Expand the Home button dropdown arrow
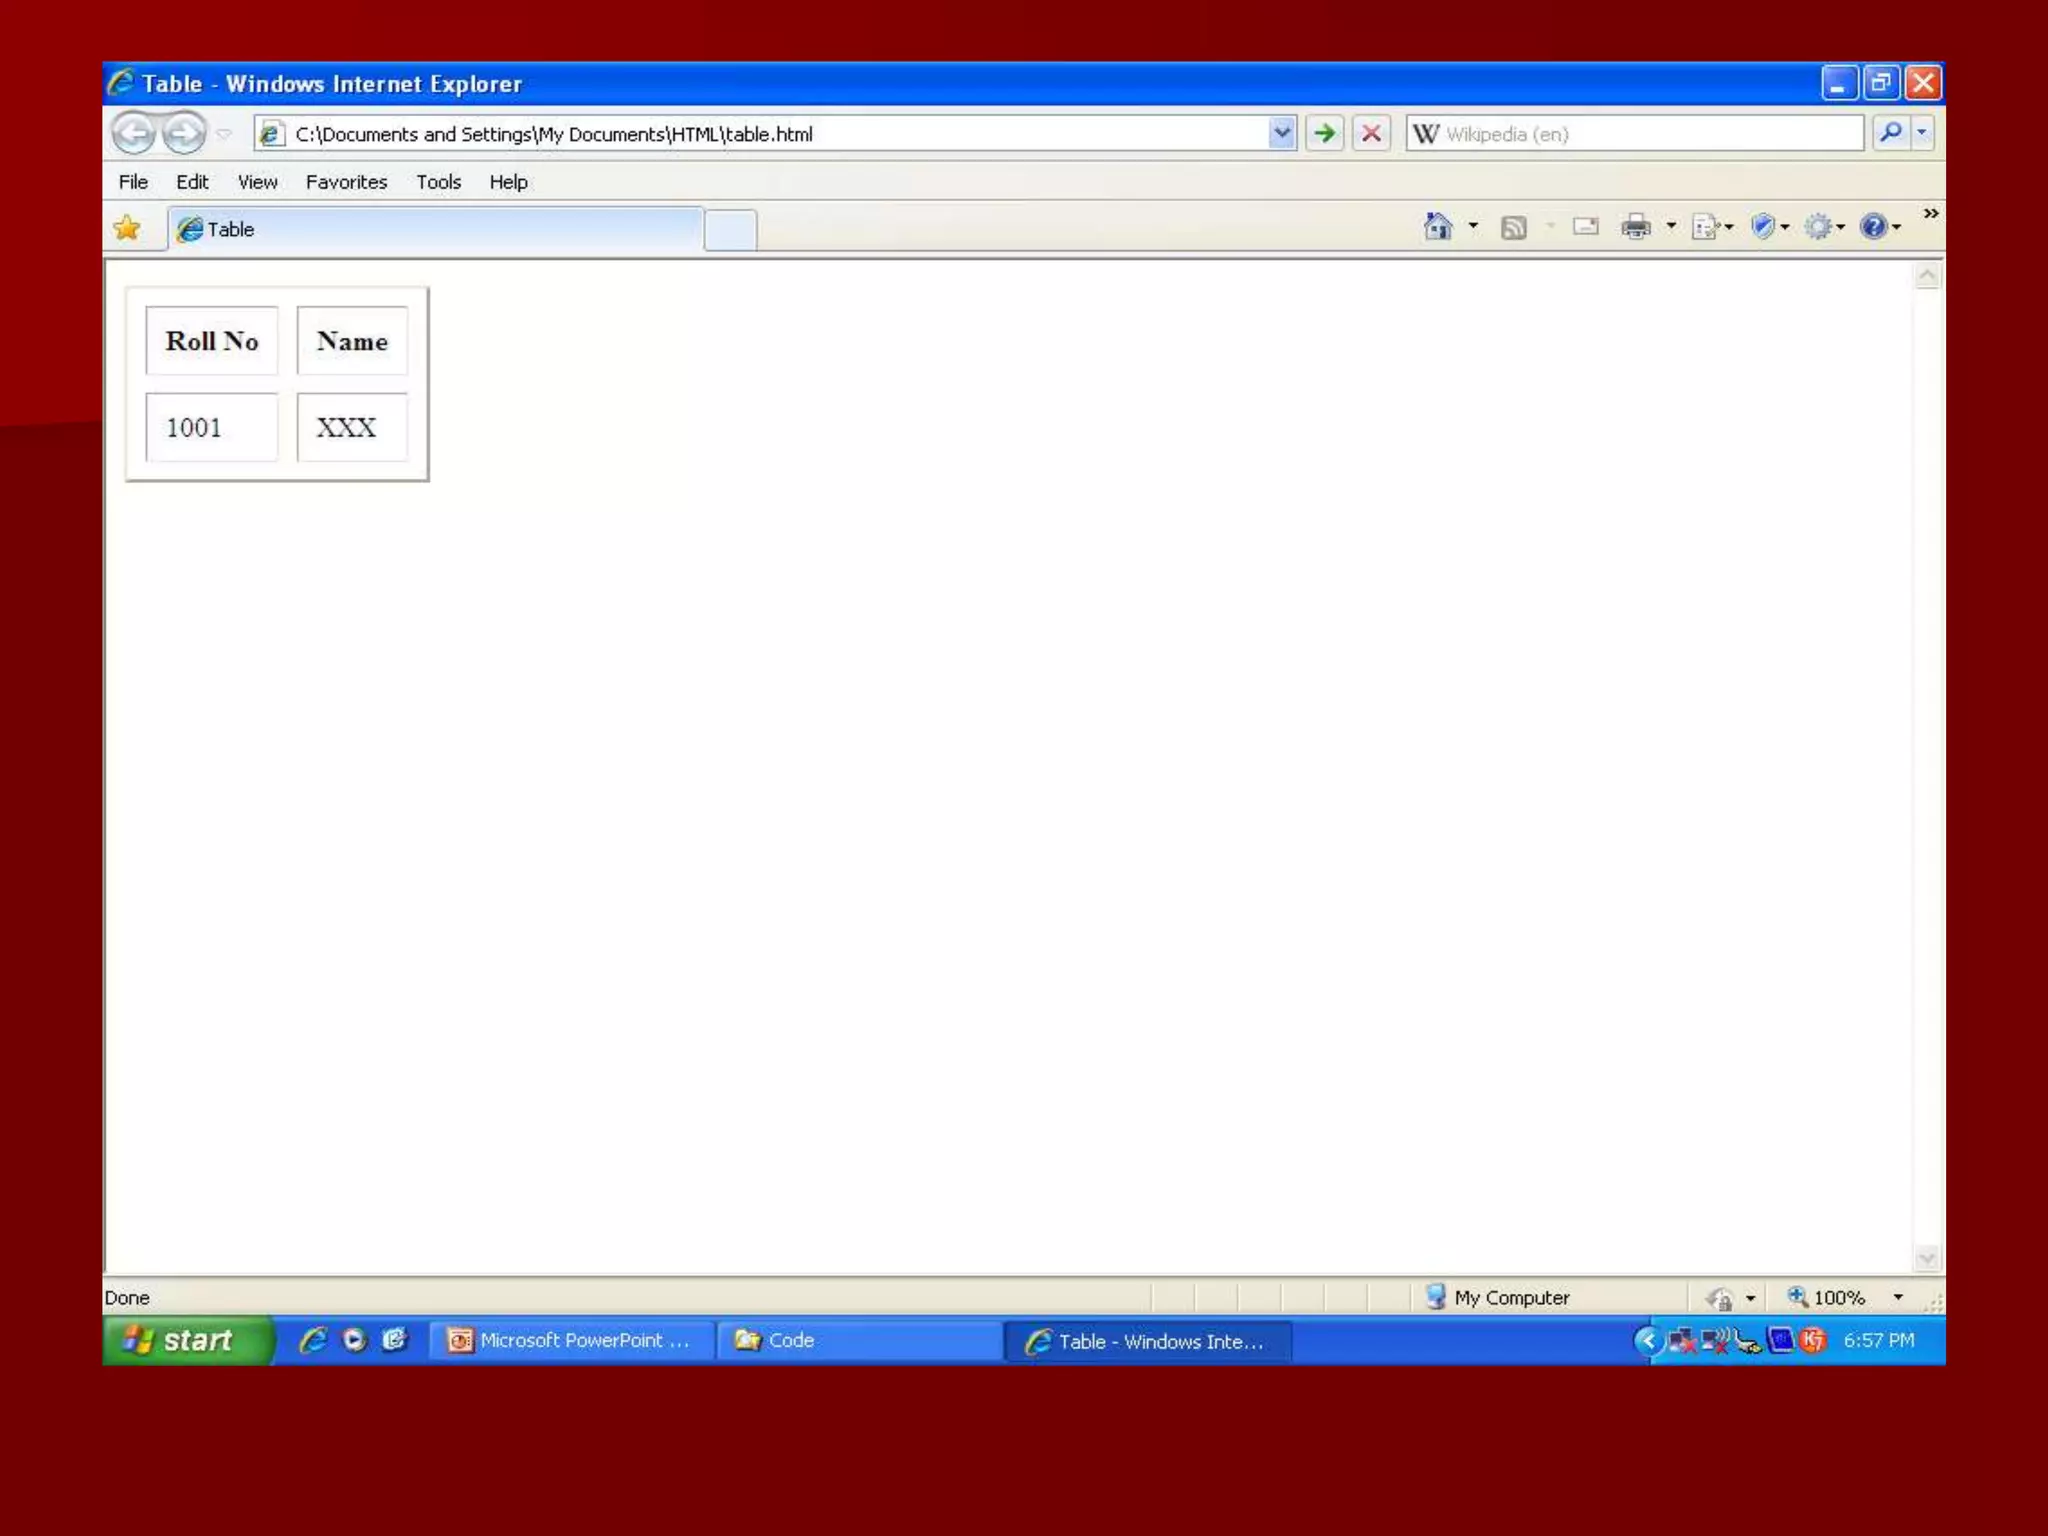2048x1536 pixels. click(1473, 227)
